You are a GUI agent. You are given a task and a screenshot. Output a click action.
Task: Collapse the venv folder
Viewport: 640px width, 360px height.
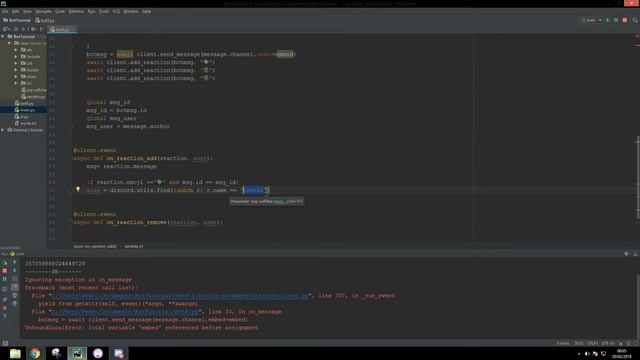click(9, 43)
